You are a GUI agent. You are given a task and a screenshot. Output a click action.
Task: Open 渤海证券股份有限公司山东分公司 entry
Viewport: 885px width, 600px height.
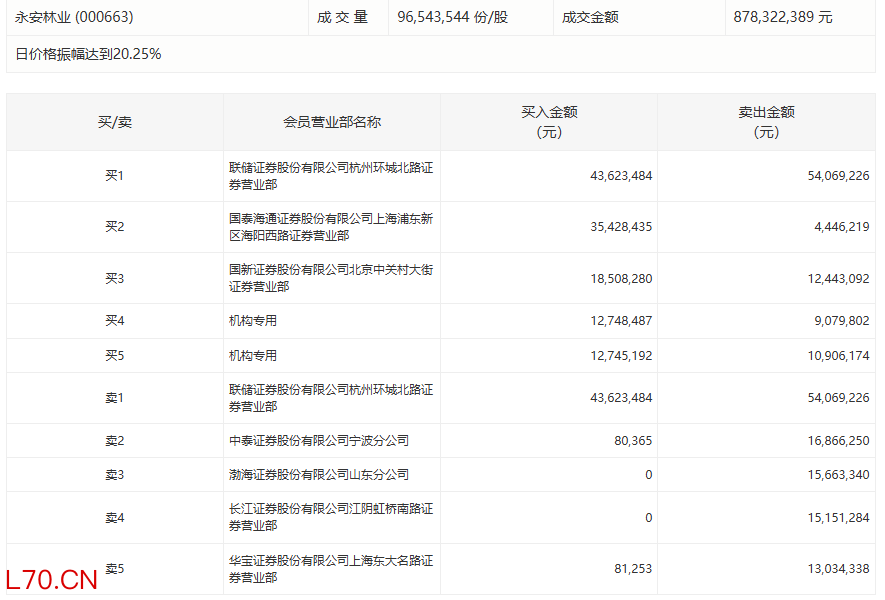318,474
